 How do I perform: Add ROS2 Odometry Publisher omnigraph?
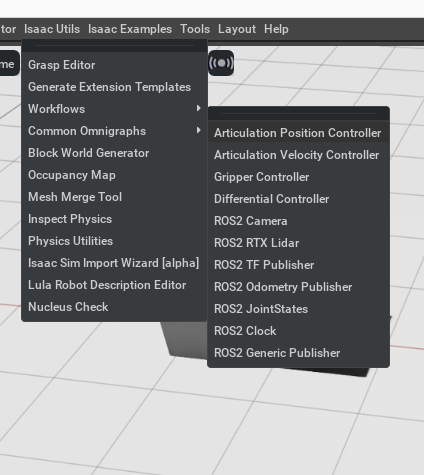point(298,287)
